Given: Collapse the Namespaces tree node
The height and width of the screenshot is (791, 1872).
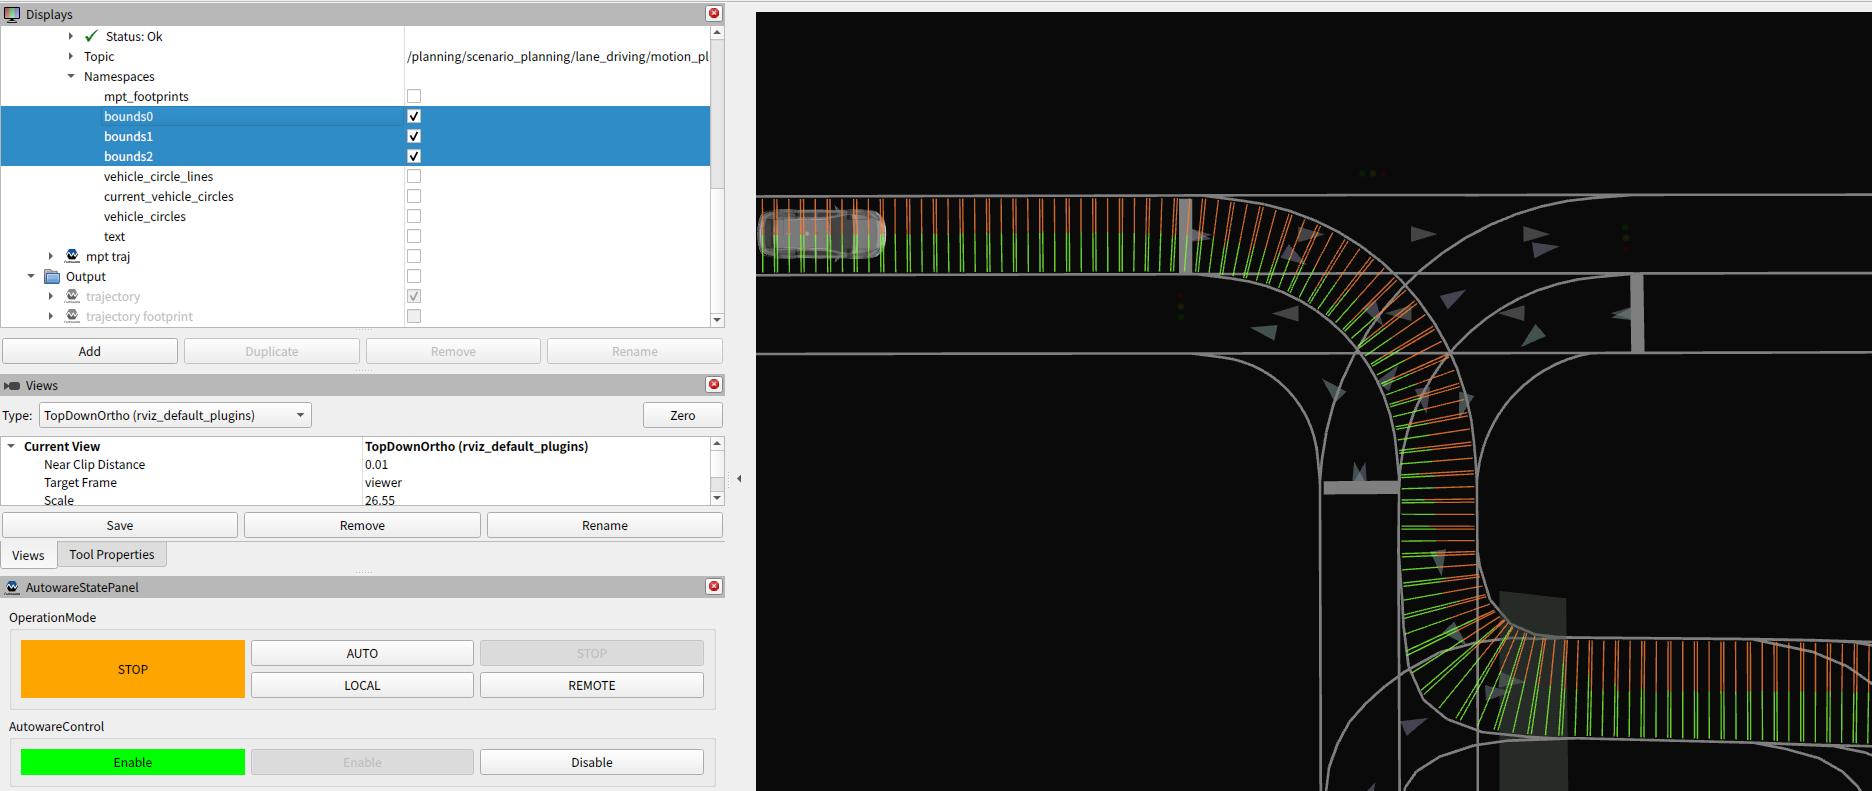Looking at the screenshot, I should coord(71,76).
